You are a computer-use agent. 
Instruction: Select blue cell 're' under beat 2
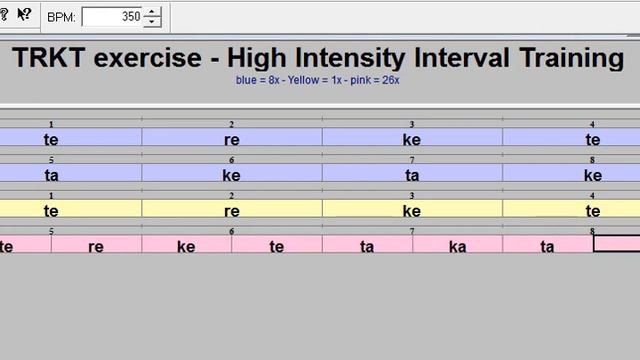232,137
